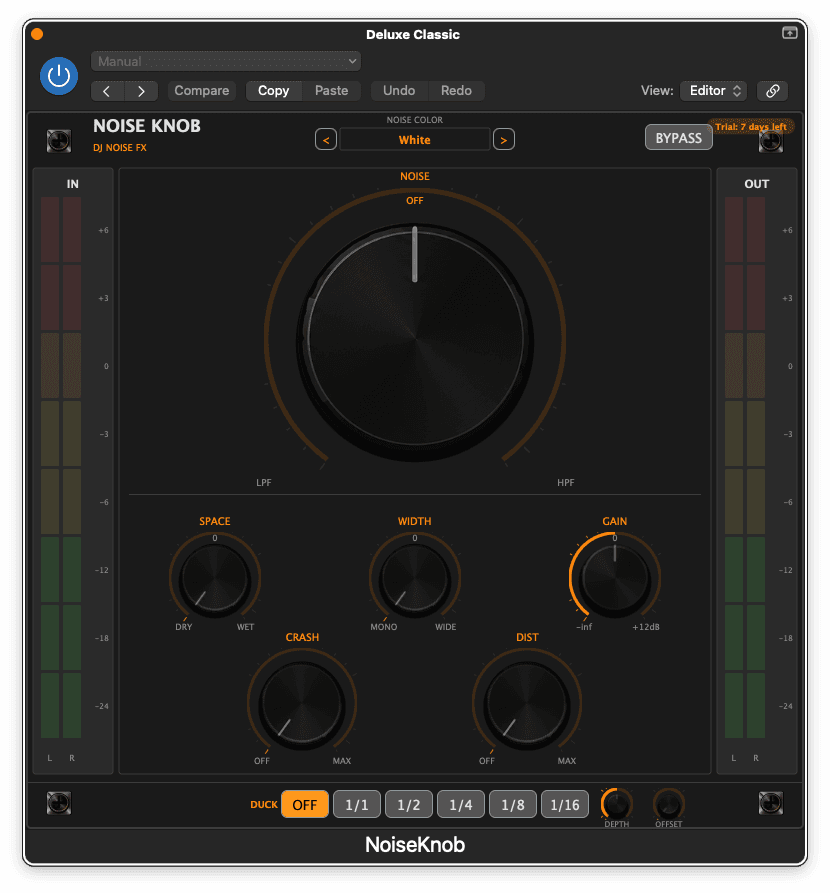
Task: Click the small OFFSET knob
Action: coord(668,804)
